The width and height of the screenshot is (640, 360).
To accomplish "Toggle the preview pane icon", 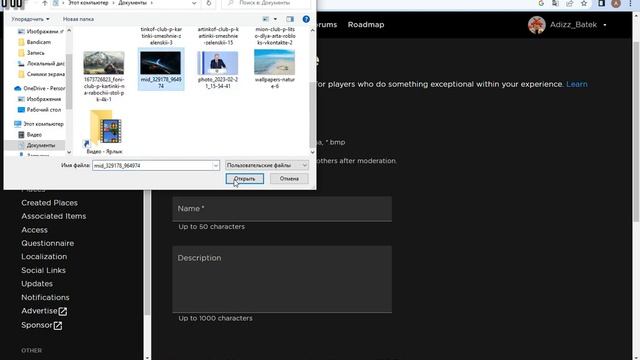I will coord(290,19).
